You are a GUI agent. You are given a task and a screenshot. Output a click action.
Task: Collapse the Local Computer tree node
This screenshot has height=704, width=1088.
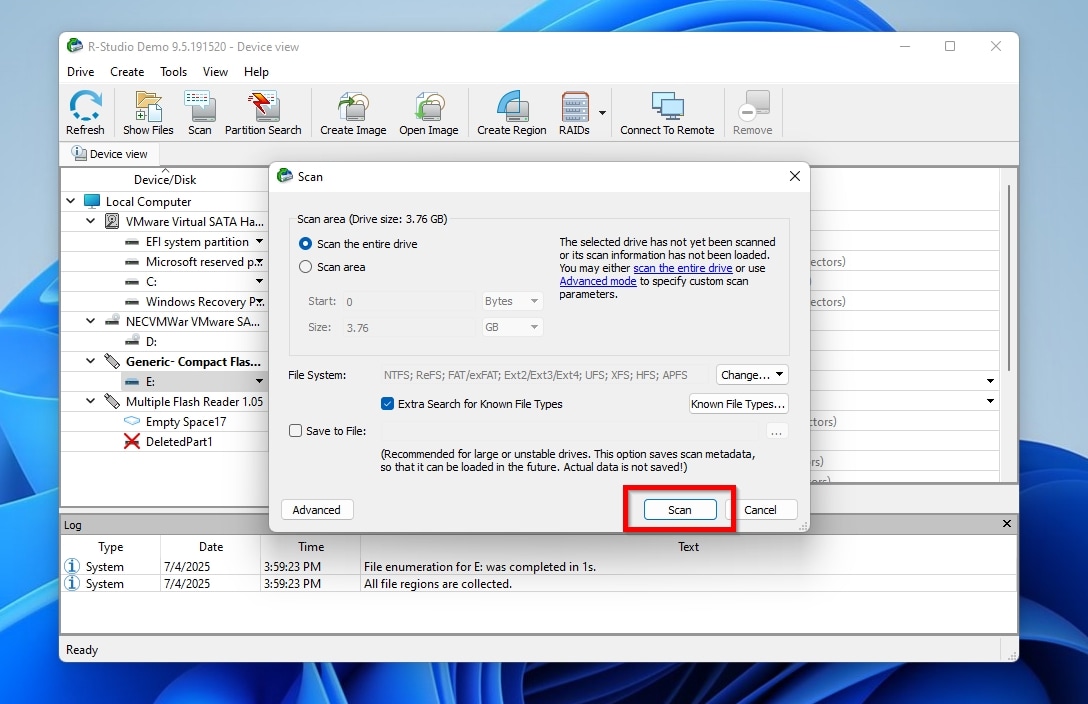pos(71,201)
